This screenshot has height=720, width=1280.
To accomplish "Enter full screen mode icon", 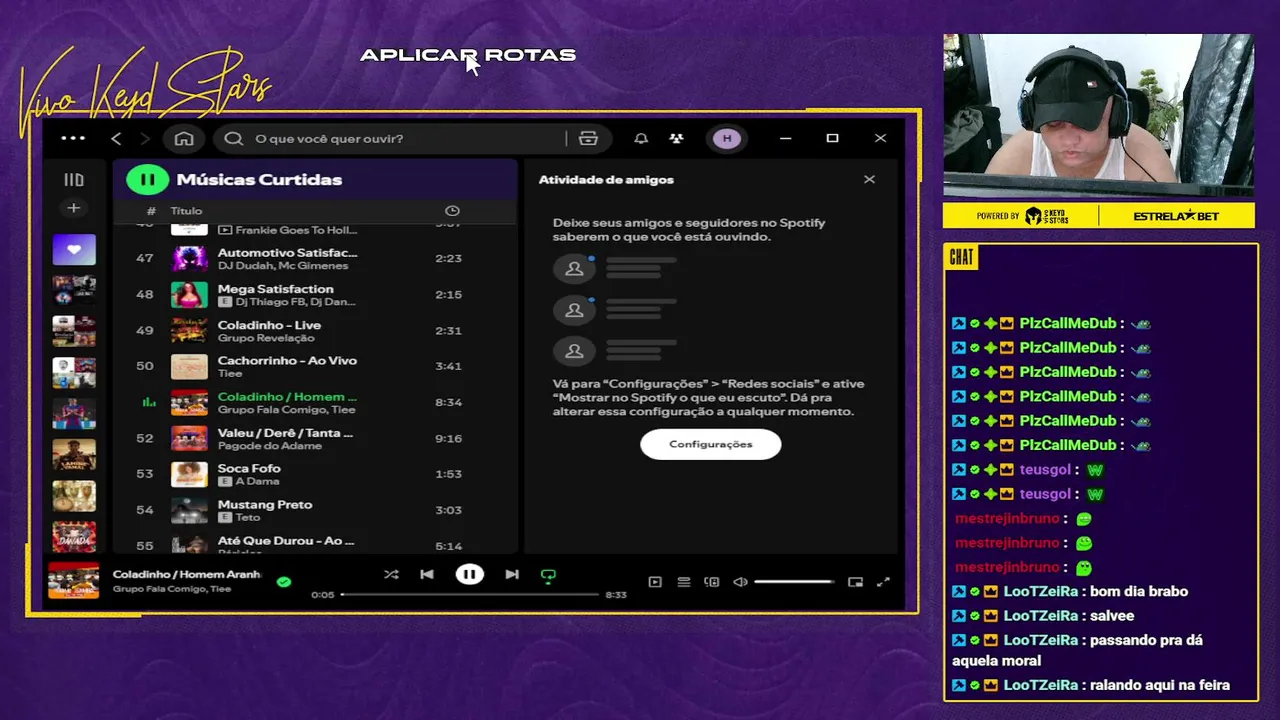I will pos(883,581).
